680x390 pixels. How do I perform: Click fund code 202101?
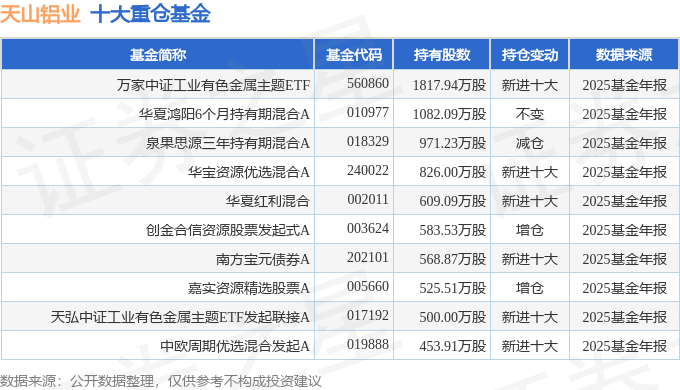368,258
